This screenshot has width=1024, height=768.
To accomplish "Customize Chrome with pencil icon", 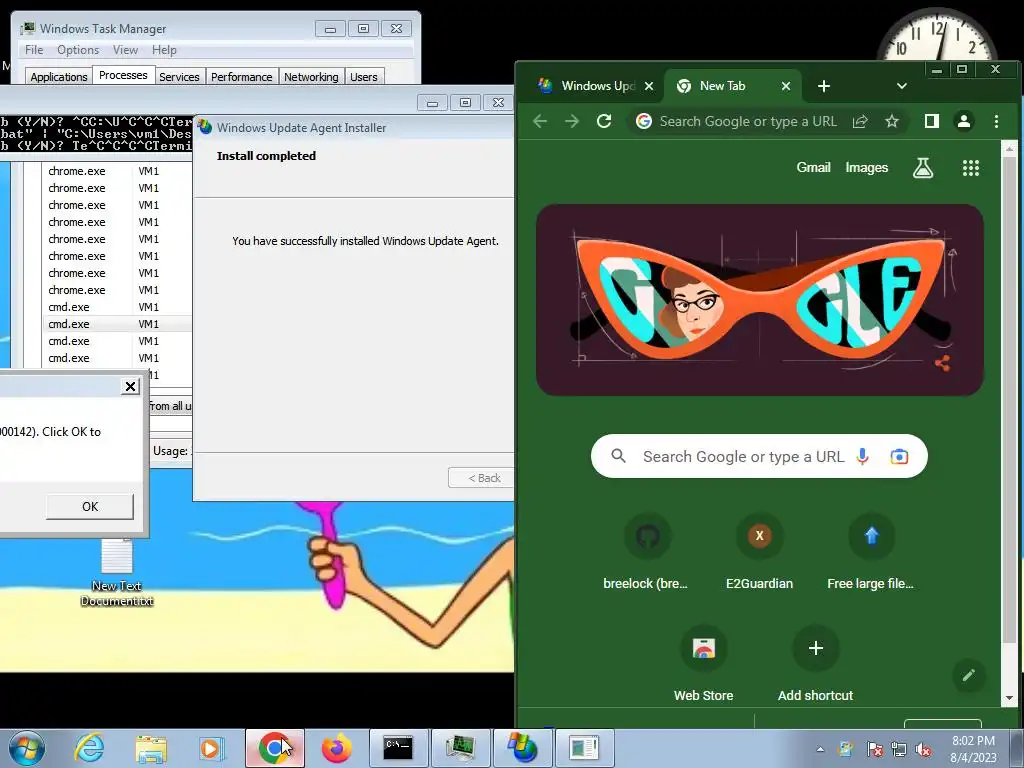I will 968,675.
